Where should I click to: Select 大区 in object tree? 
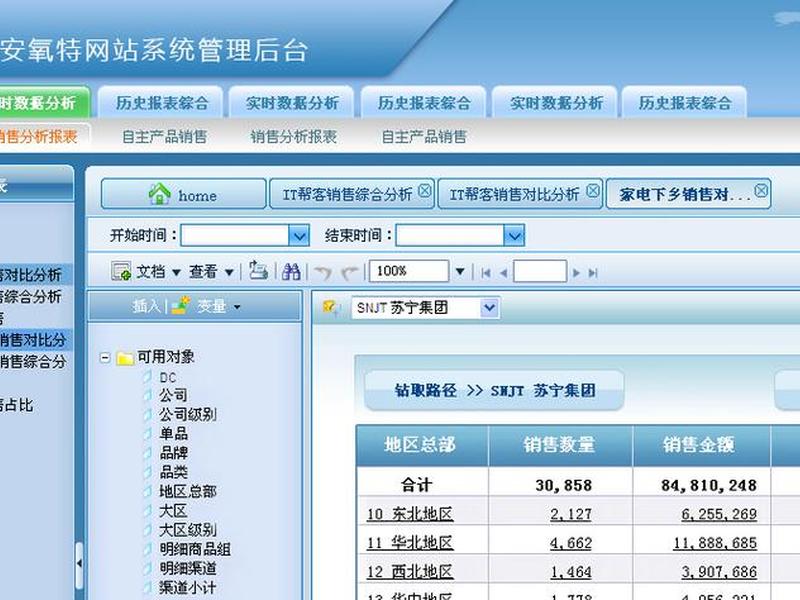tap(173, 510)
